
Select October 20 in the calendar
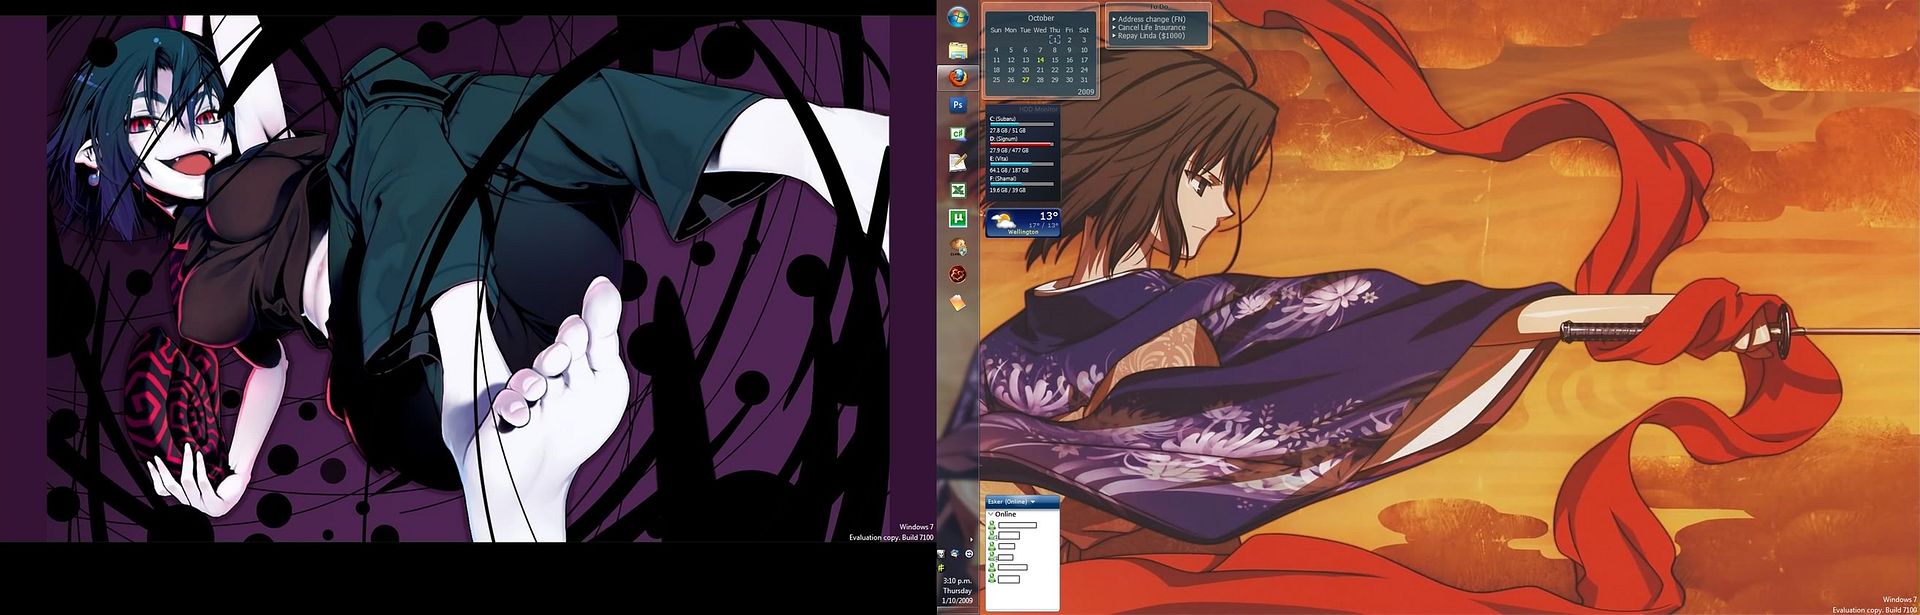pyautogui.click(x=1026, y=70)
